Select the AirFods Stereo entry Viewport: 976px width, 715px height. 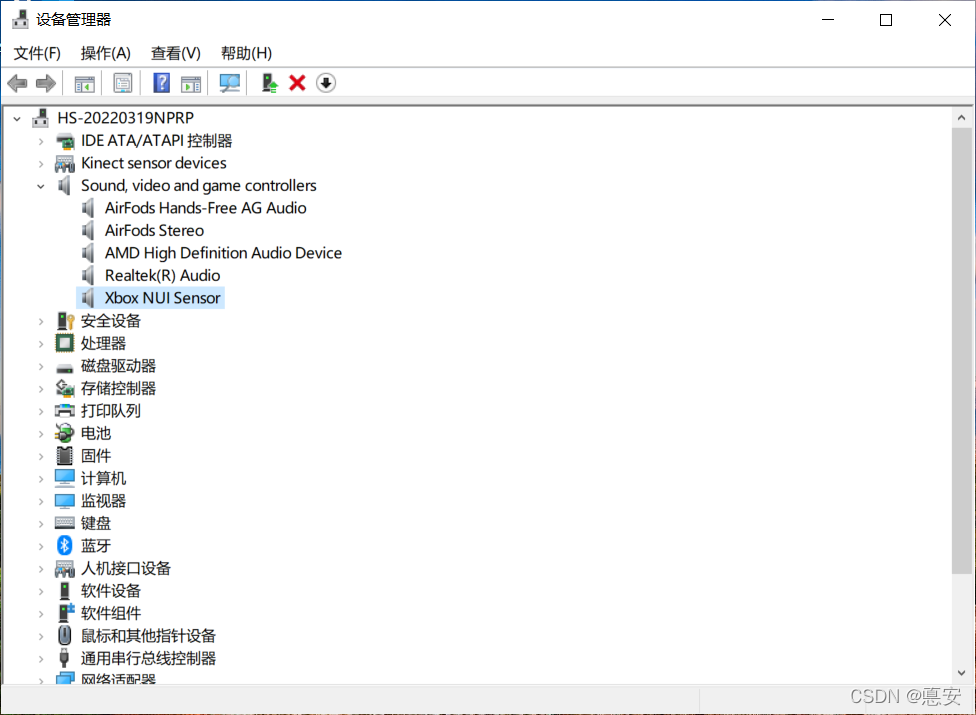point(154,231)
